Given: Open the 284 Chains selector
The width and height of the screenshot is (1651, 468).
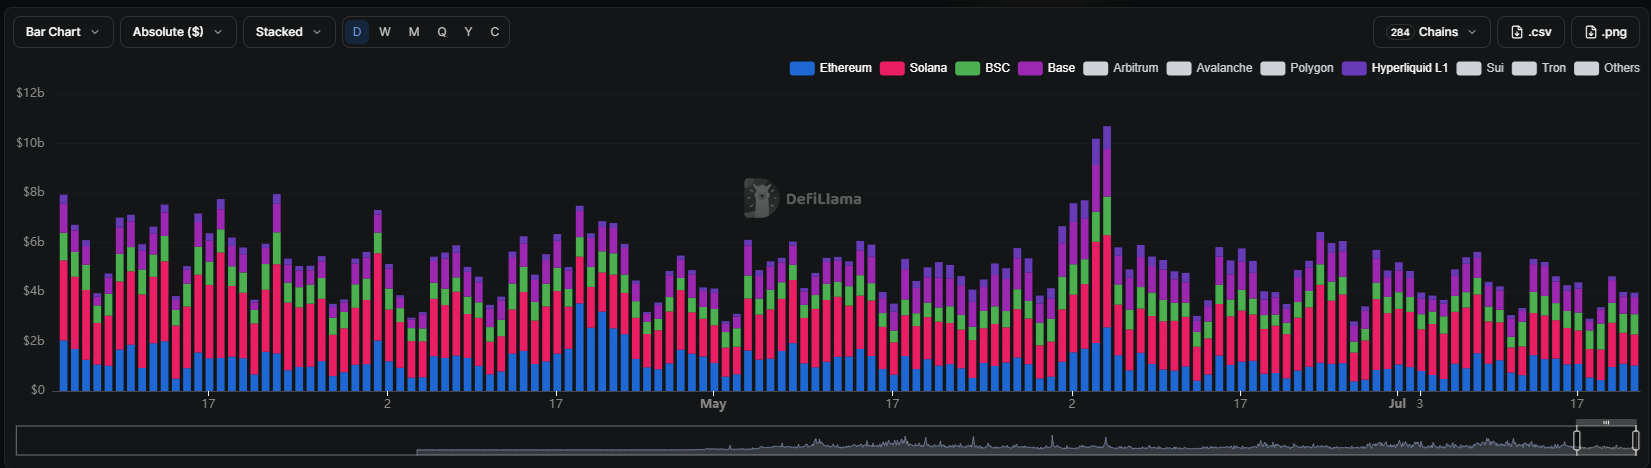Looking at the screenshot, I should [x=1432, y=32].
